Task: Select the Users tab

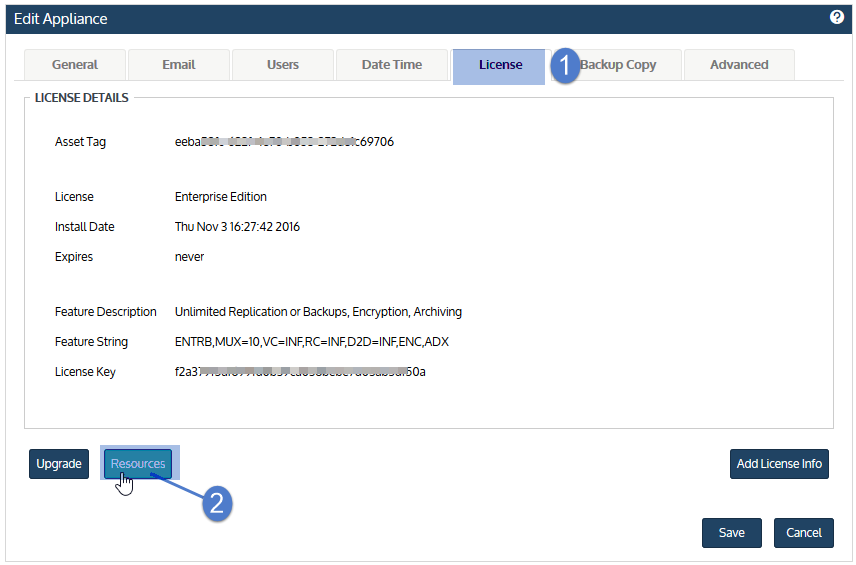Action: (283, 64)
